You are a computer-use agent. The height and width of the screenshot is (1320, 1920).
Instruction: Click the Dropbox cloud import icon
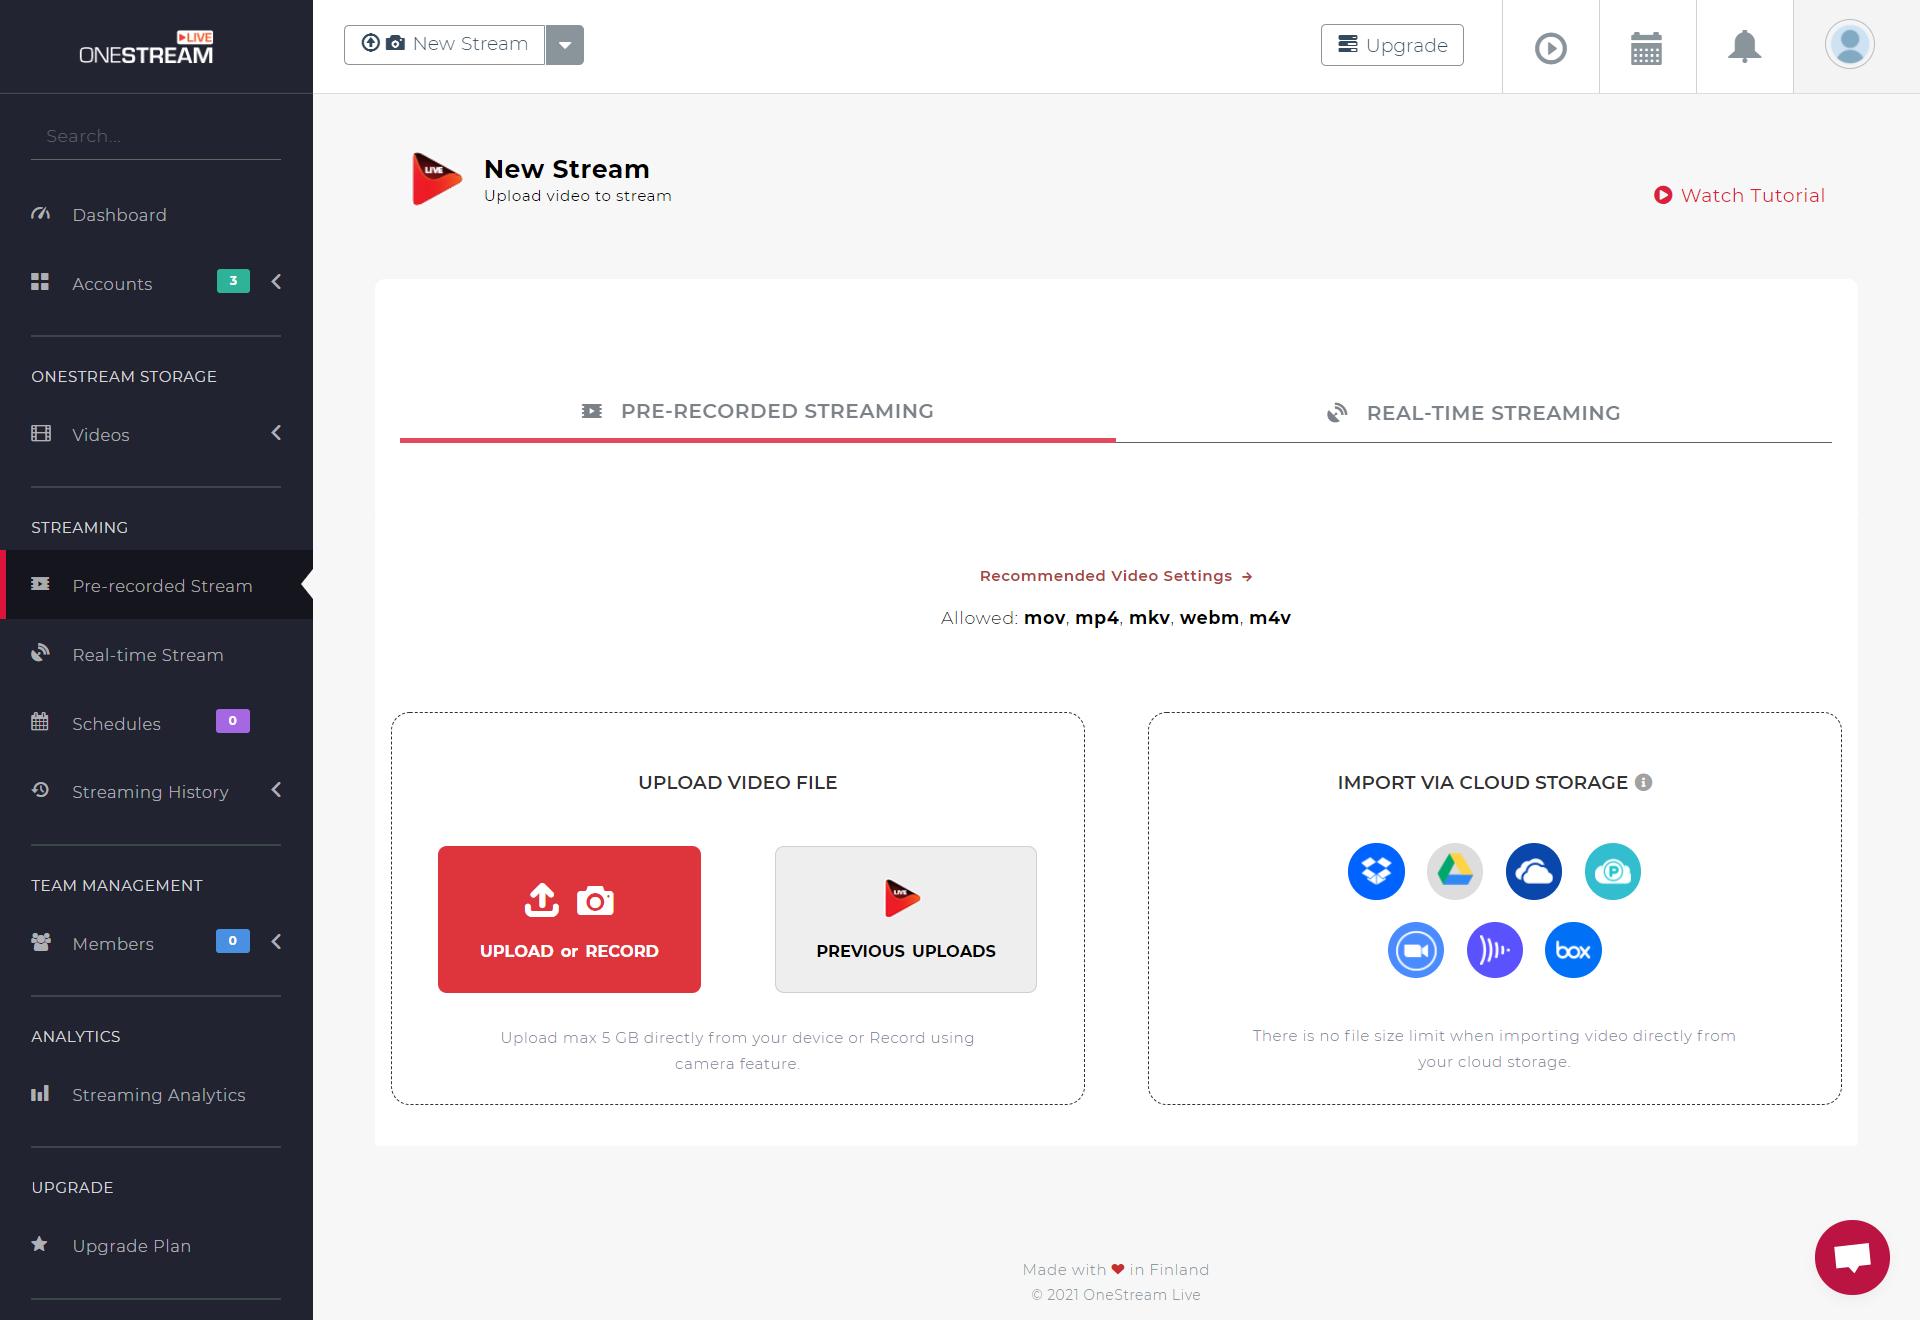coord(1376,871)
